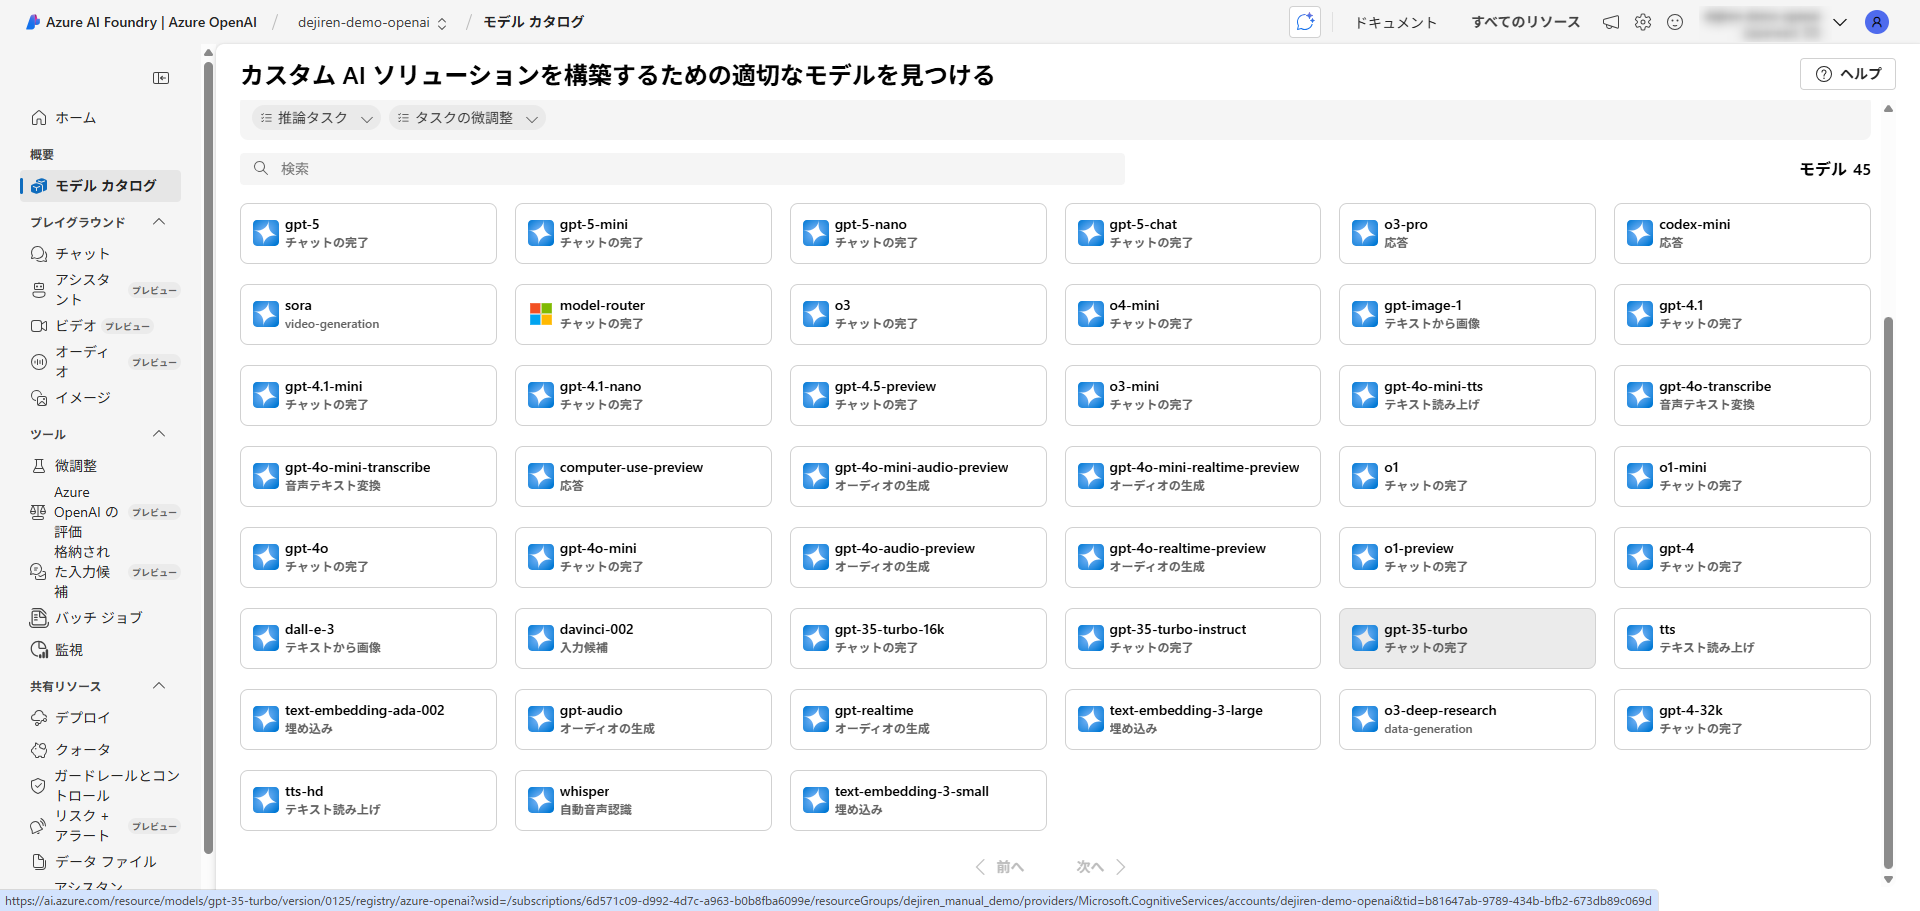
Task: Click the 監視 monitoring icon
Action: tap(39, 650)
